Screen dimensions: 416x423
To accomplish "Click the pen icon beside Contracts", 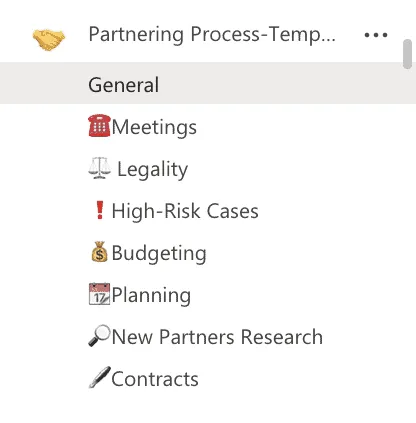I will (99, 377).
